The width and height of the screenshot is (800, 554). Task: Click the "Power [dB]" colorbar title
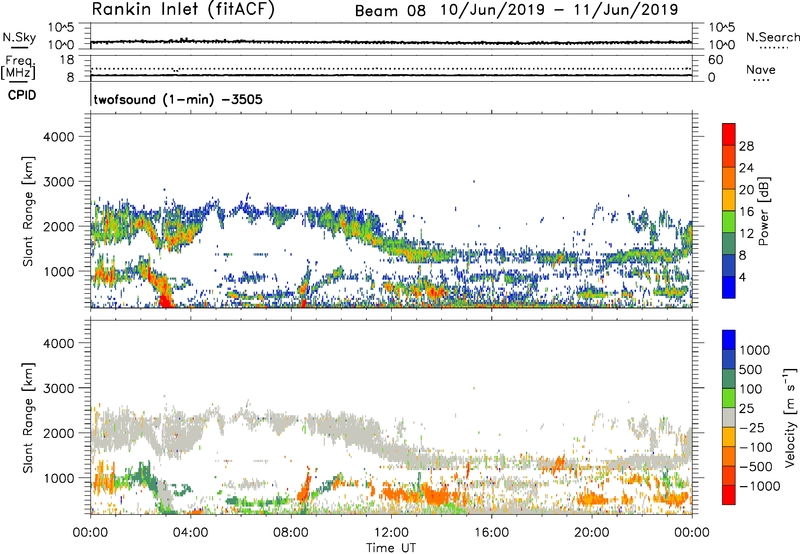[x=764, y=211]
